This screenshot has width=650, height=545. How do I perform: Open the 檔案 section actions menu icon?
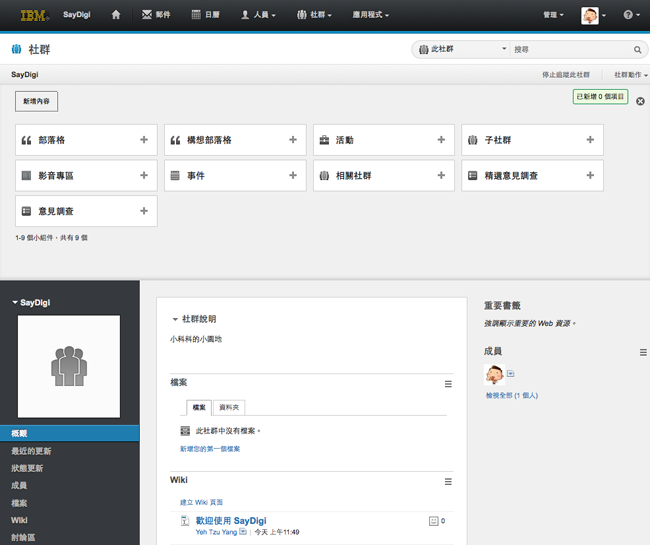[x=449, y=384]
